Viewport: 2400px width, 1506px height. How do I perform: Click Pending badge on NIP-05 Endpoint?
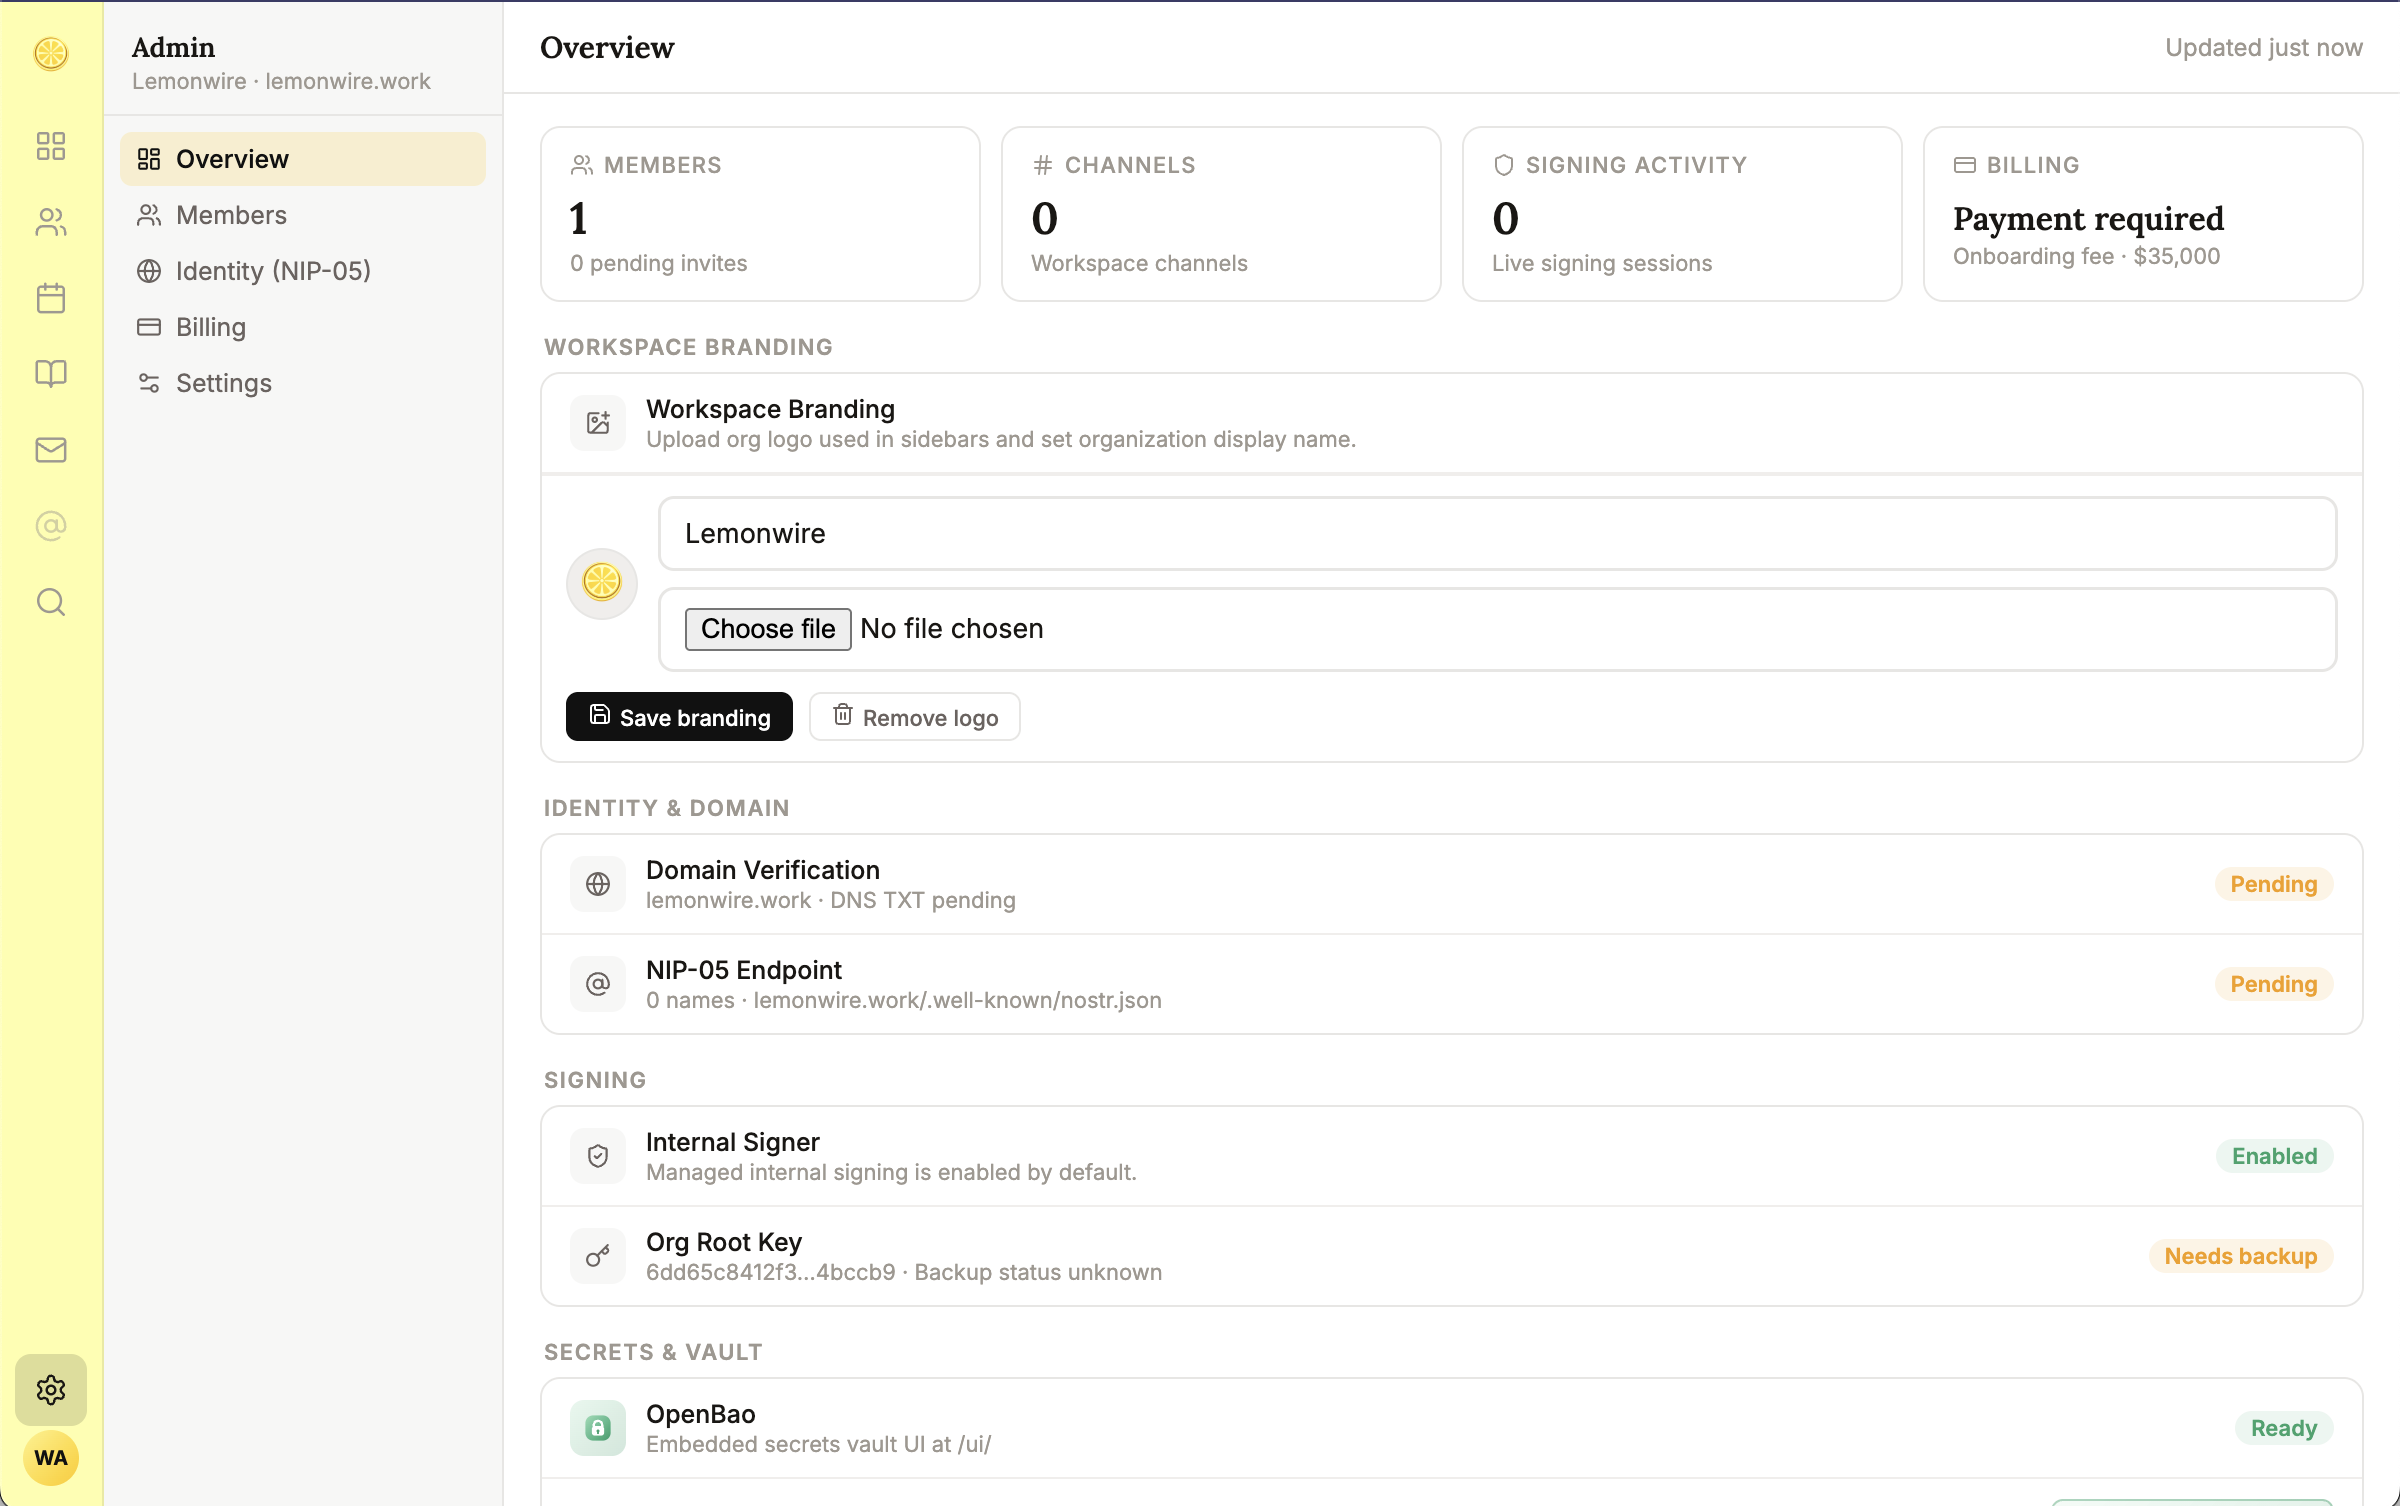click(x=2274, y=984)
